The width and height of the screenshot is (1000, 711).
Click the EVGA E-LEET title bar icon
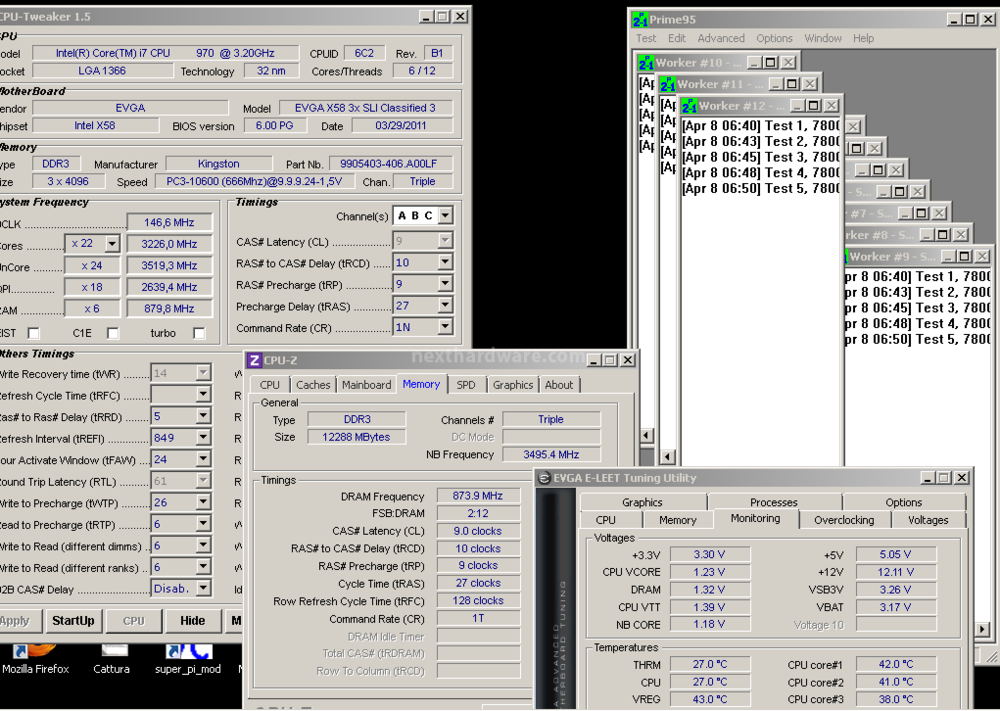tap(544, 478)
